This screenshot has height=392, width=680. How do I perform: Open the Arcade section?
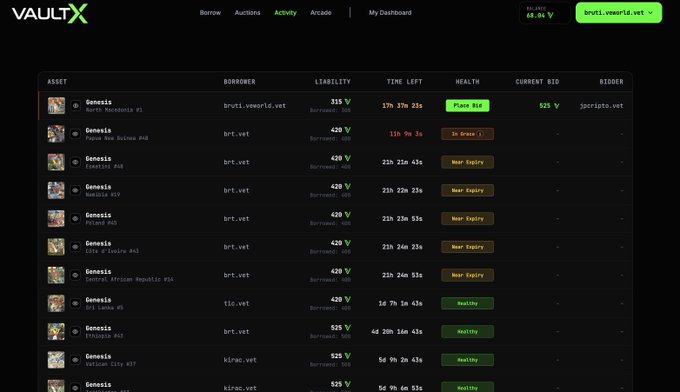click(321, 13)
